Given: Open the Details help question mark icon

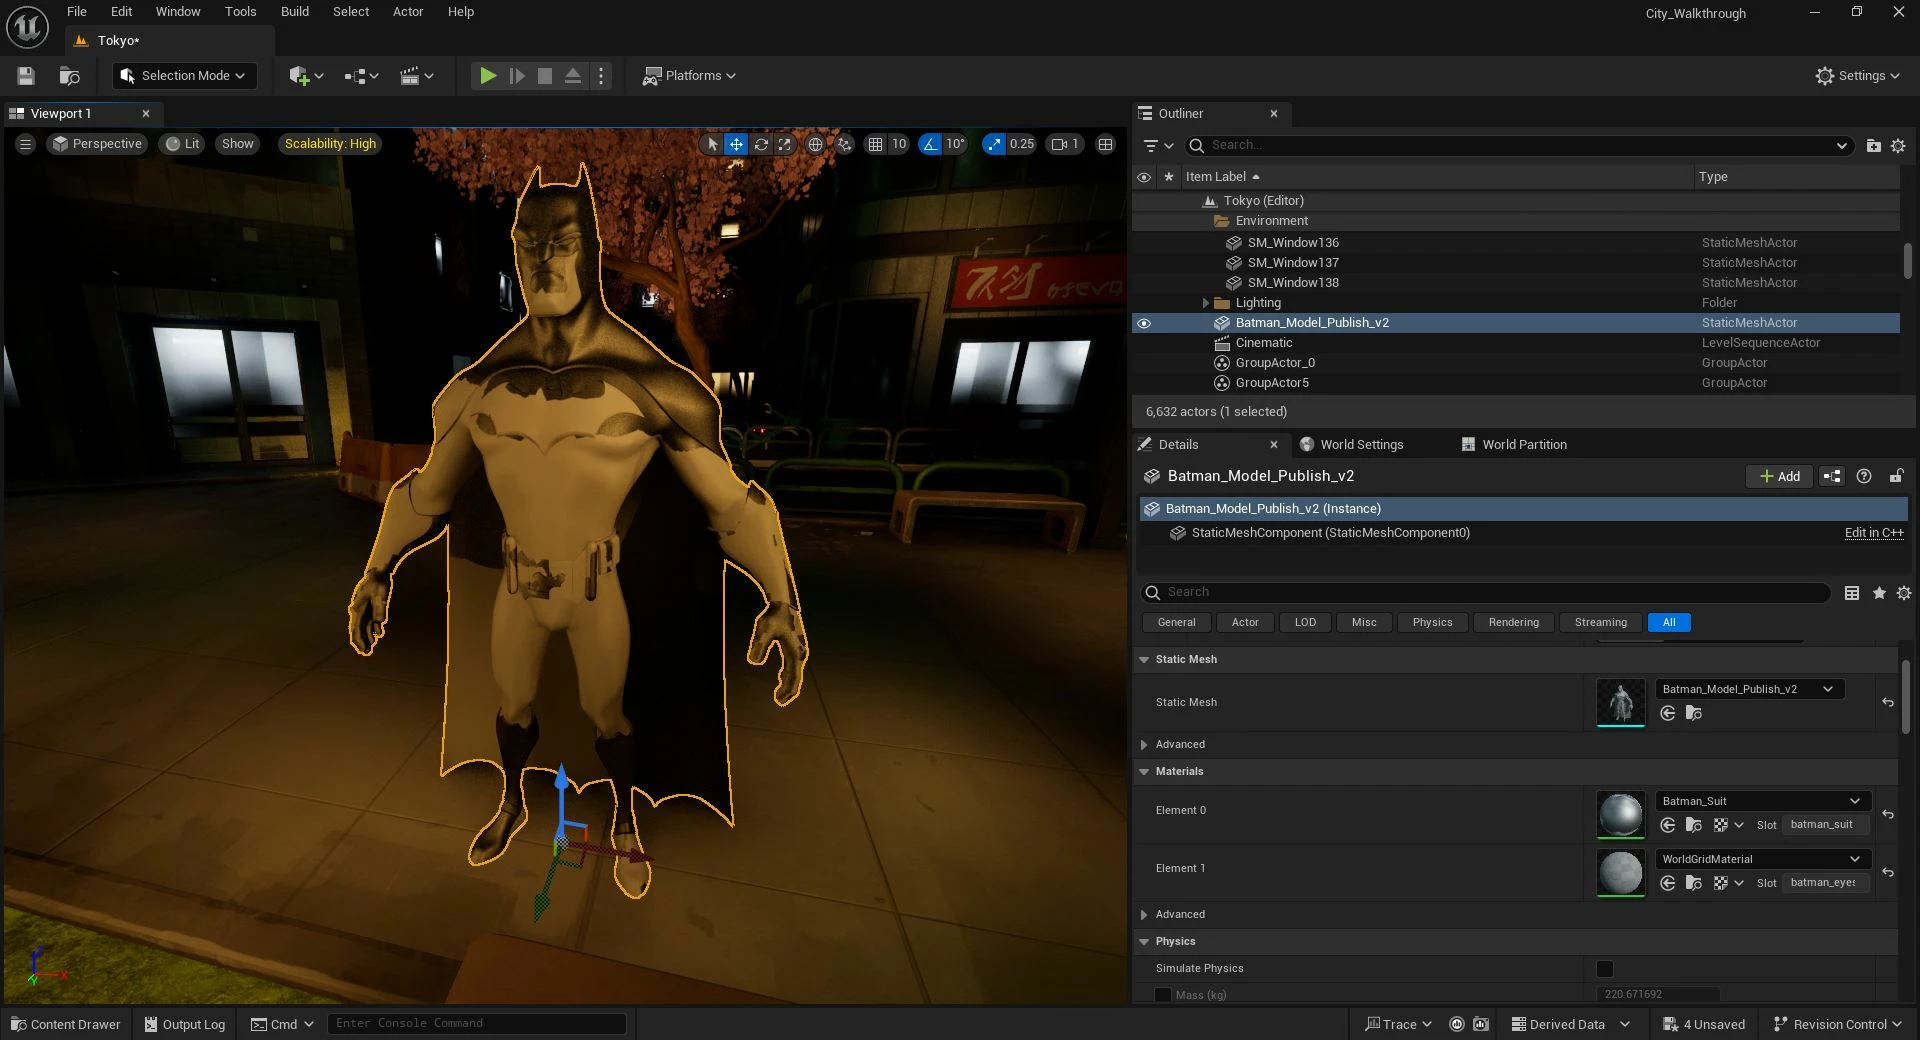Looking at the screenshot, I should pyautogui.click(x=1864, y=476).
